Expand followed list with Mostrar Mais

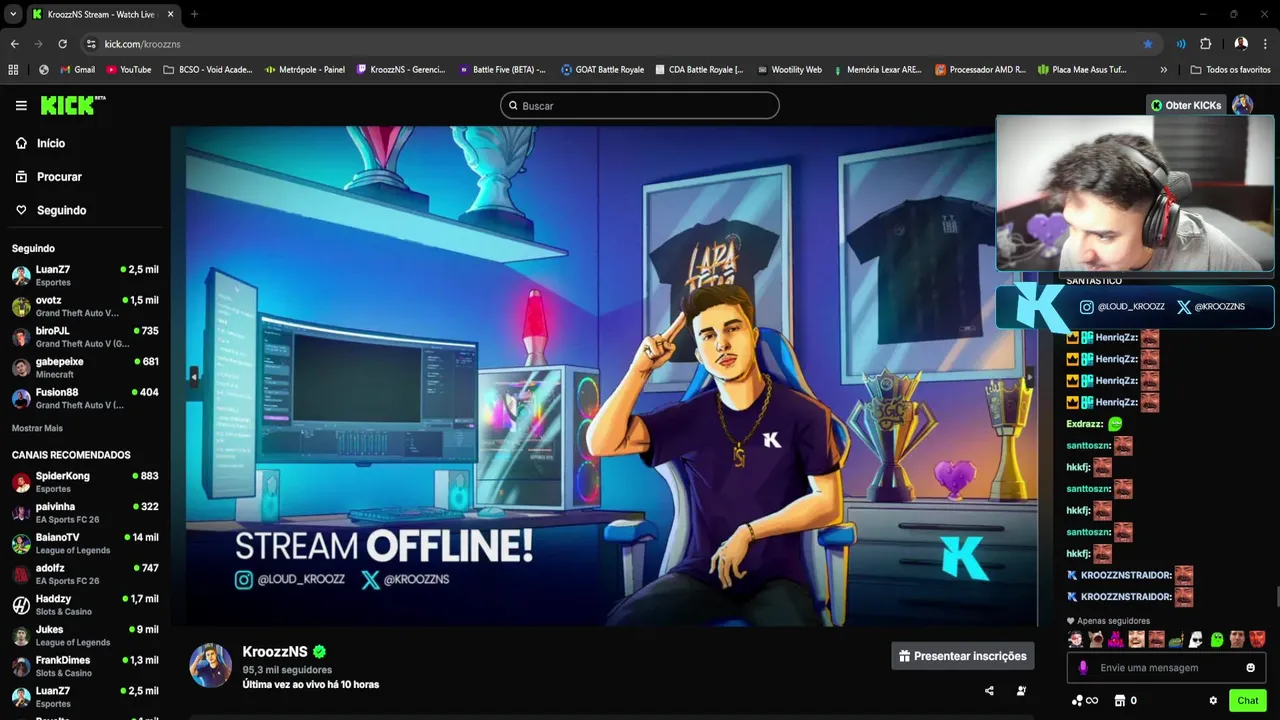click(37, 428)
